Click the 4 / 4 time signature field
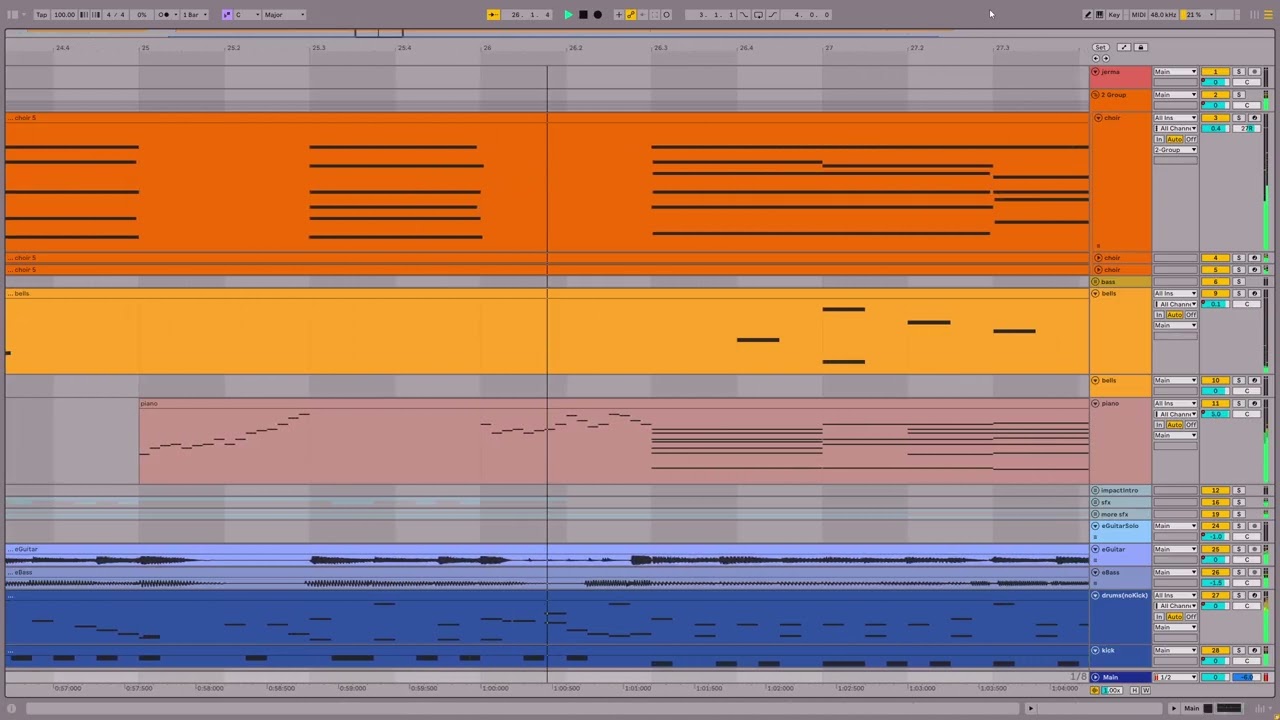Viewport: 1280px width, 720px height. (116, 15)
